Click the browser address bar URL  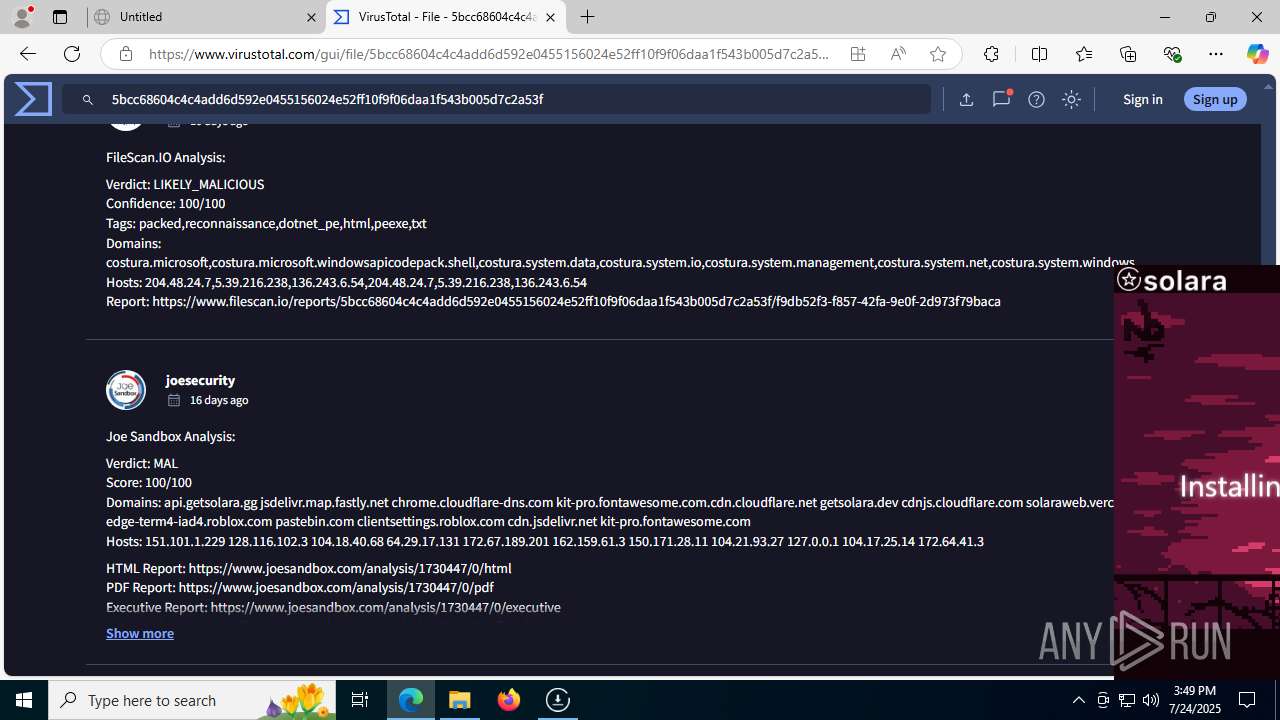pyautogui.click(x=489, y=54)
